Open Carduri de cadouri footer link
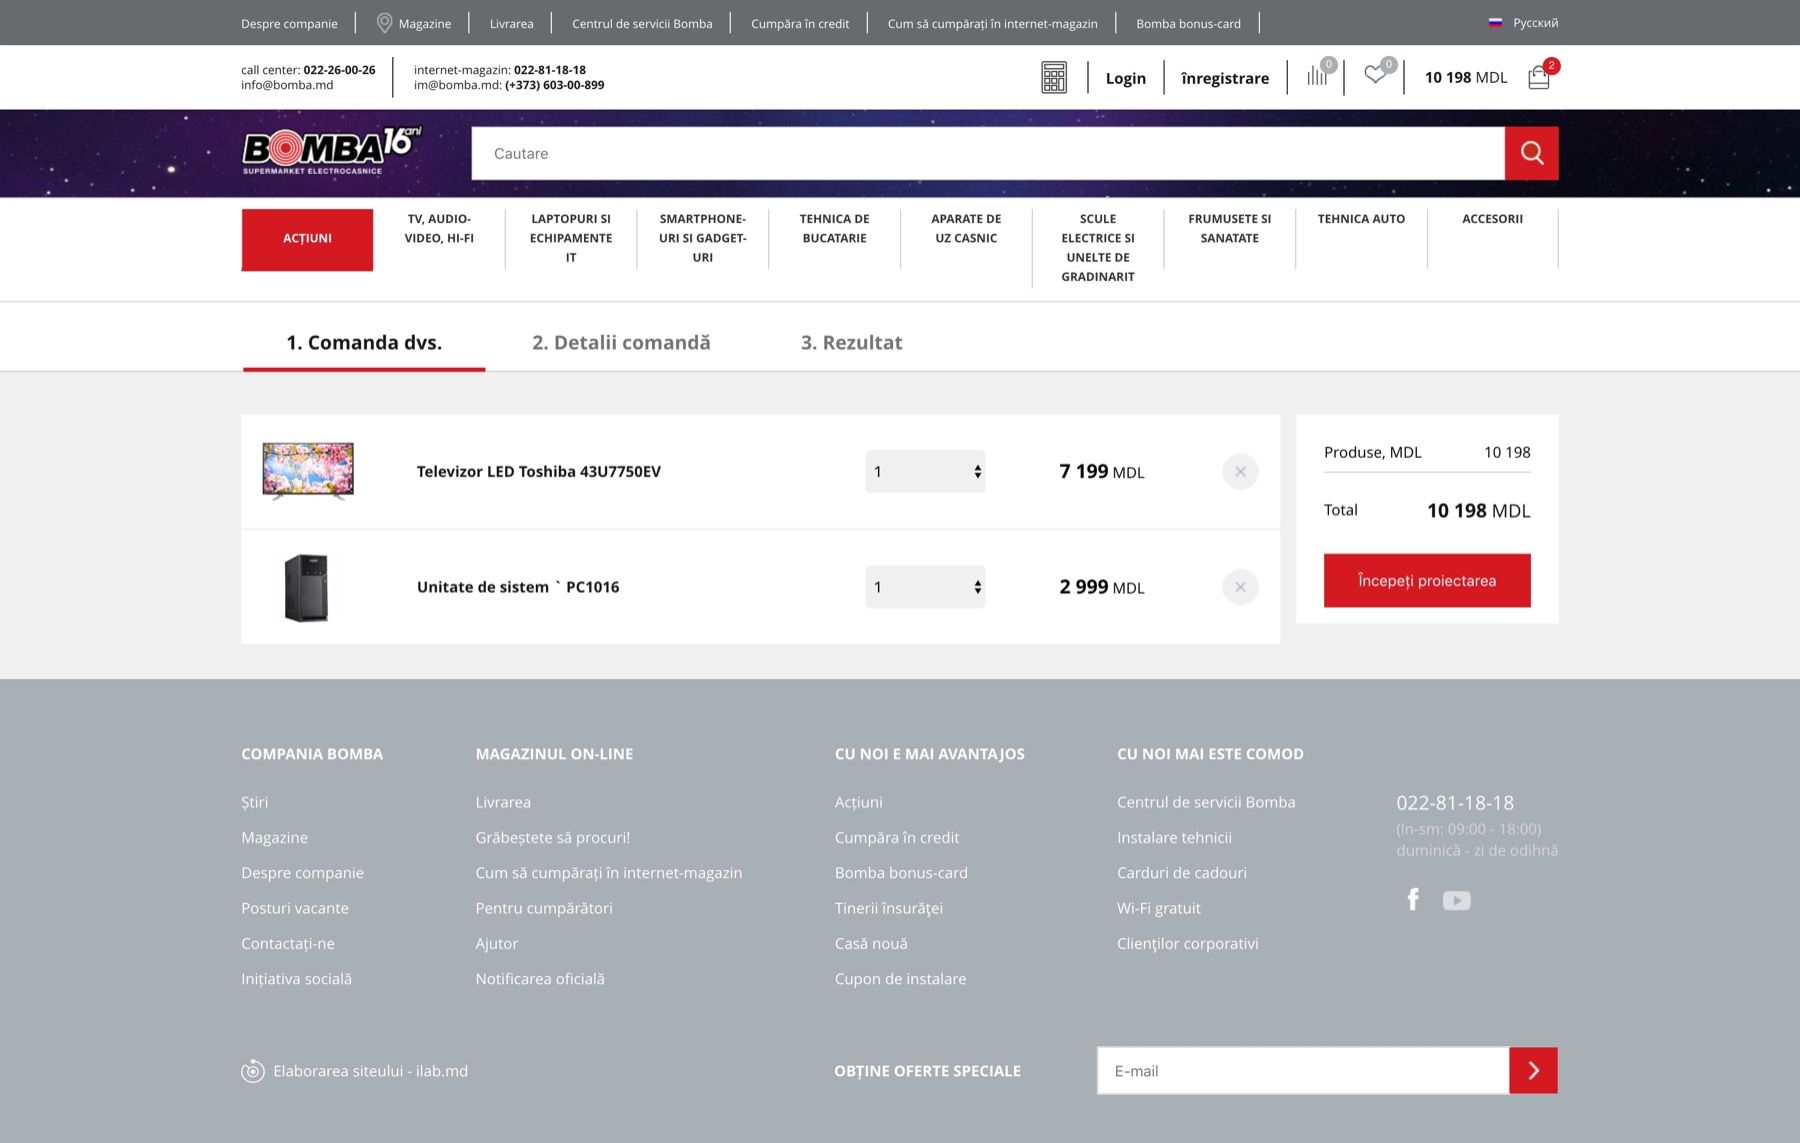The image size is (1800, 1143). (x=1182, y=872)
